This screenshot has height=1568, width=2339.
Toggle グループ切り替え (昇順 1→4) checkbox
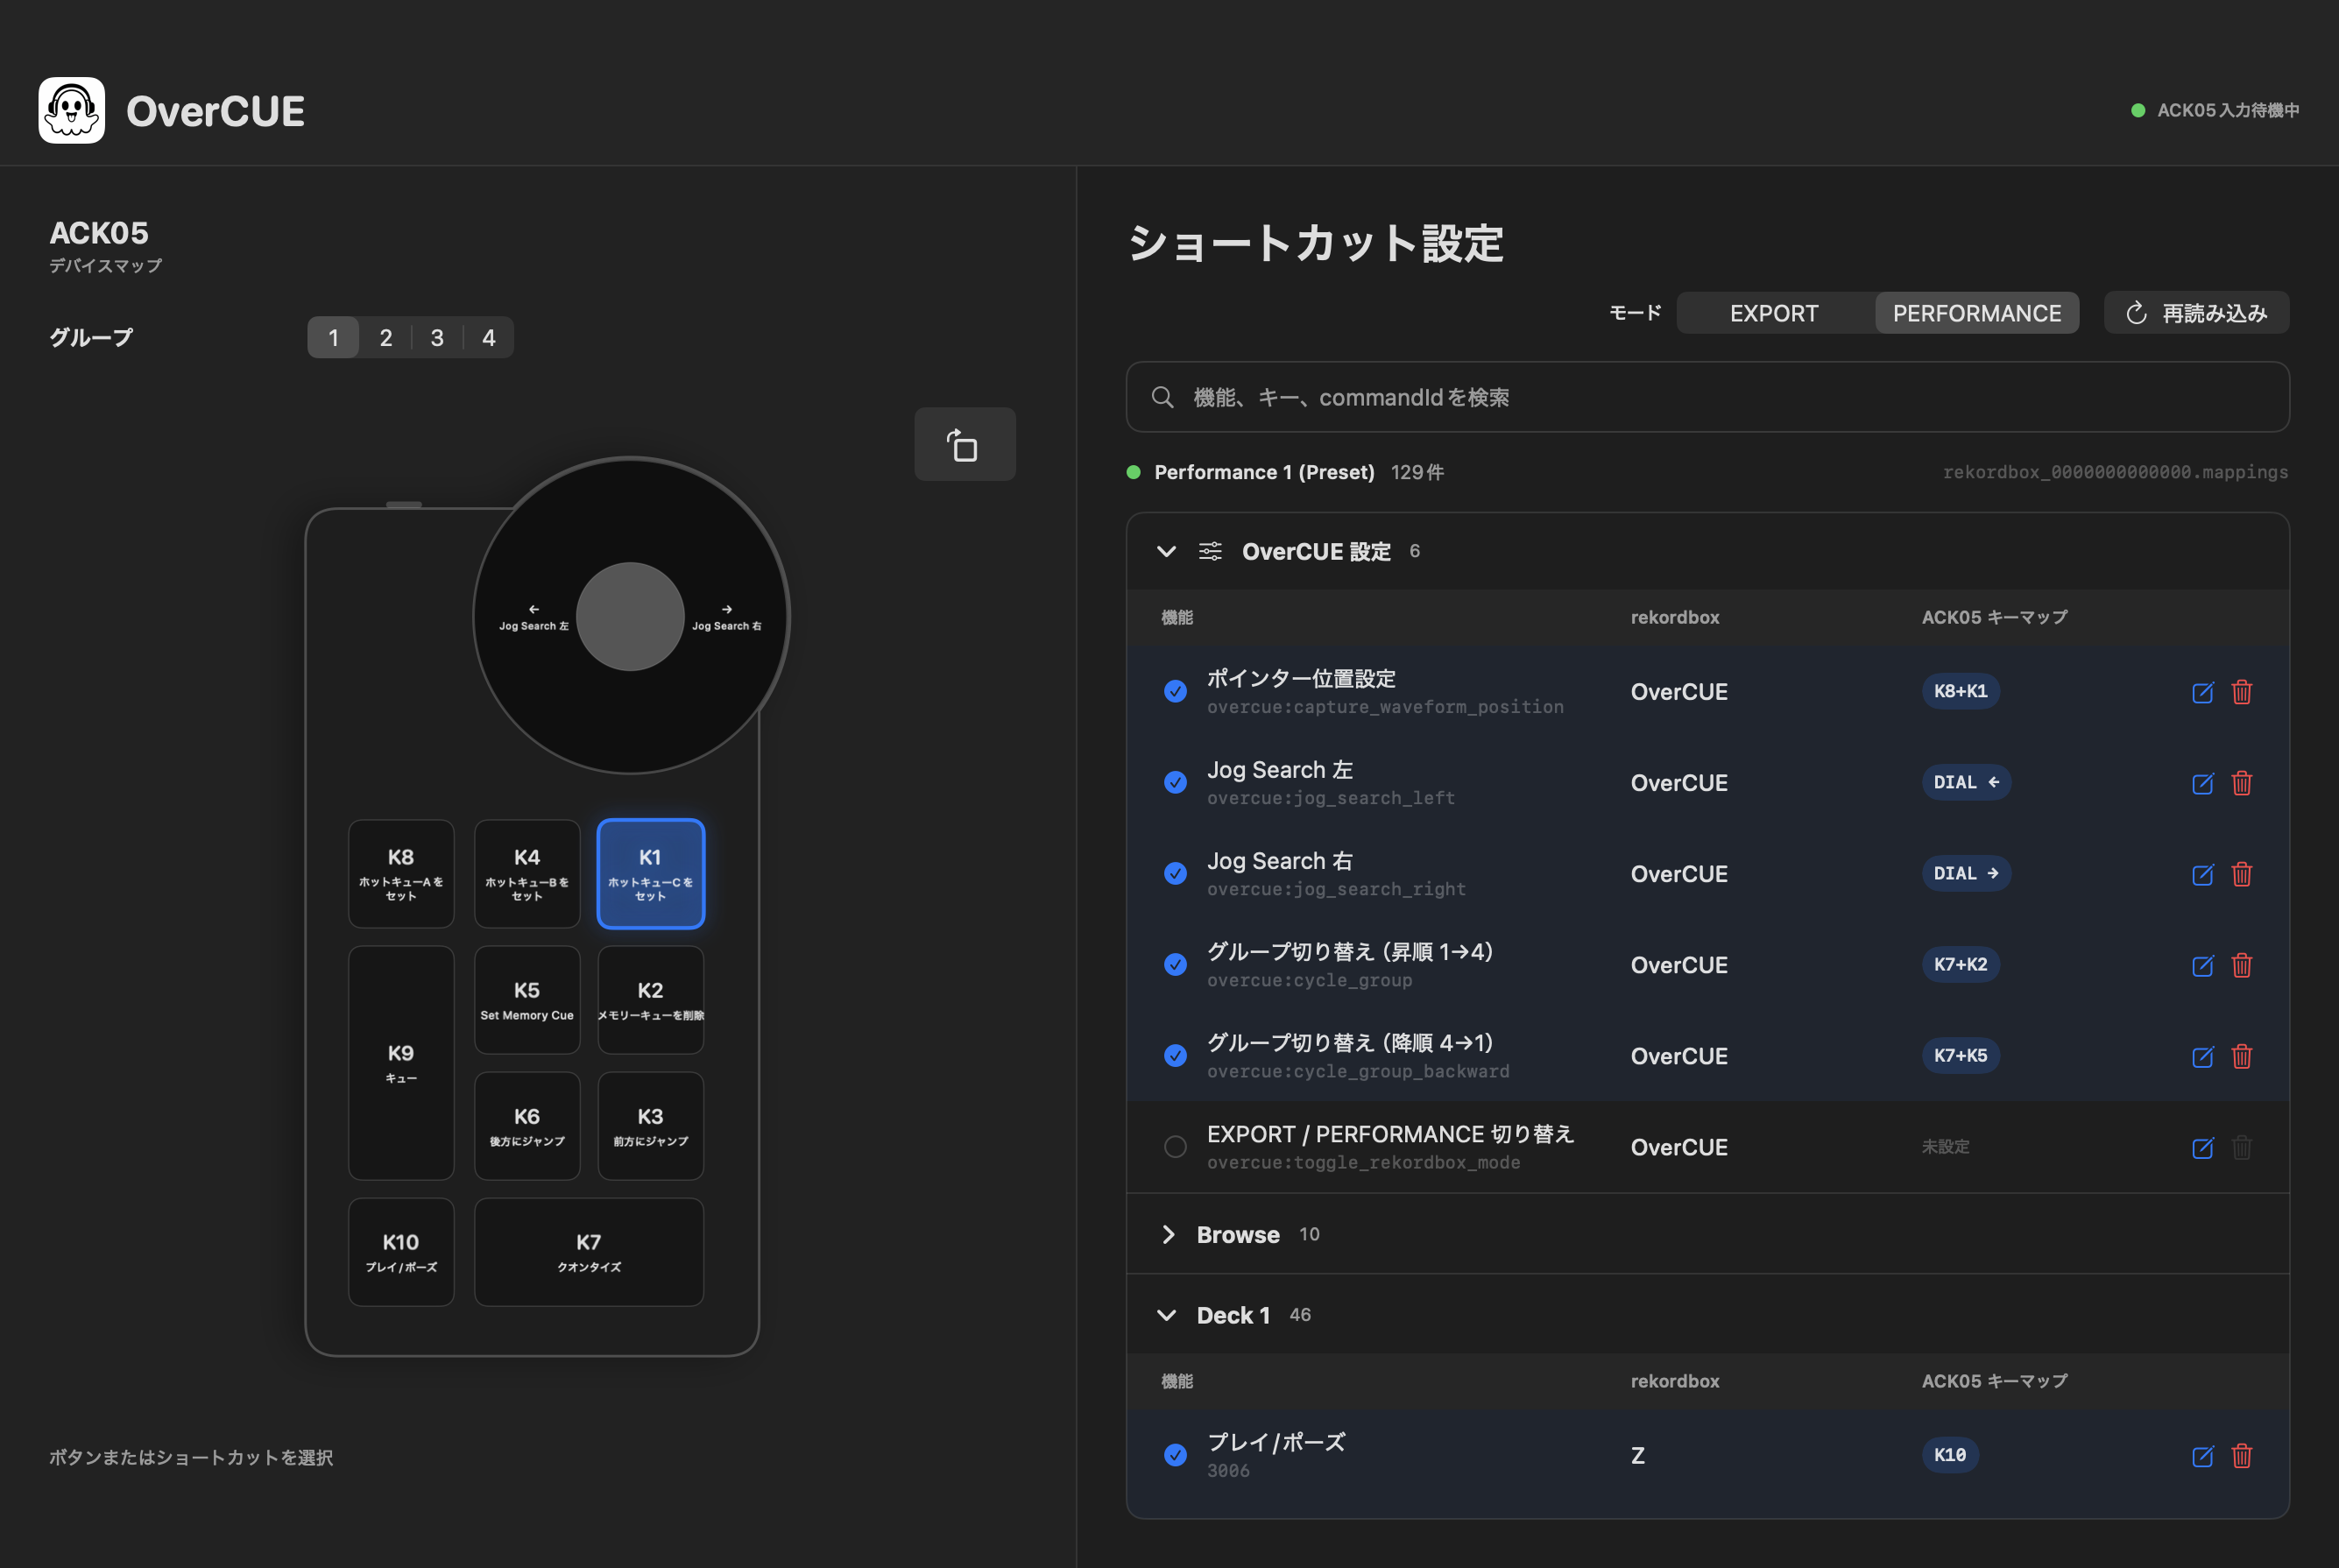[1175, 964]
